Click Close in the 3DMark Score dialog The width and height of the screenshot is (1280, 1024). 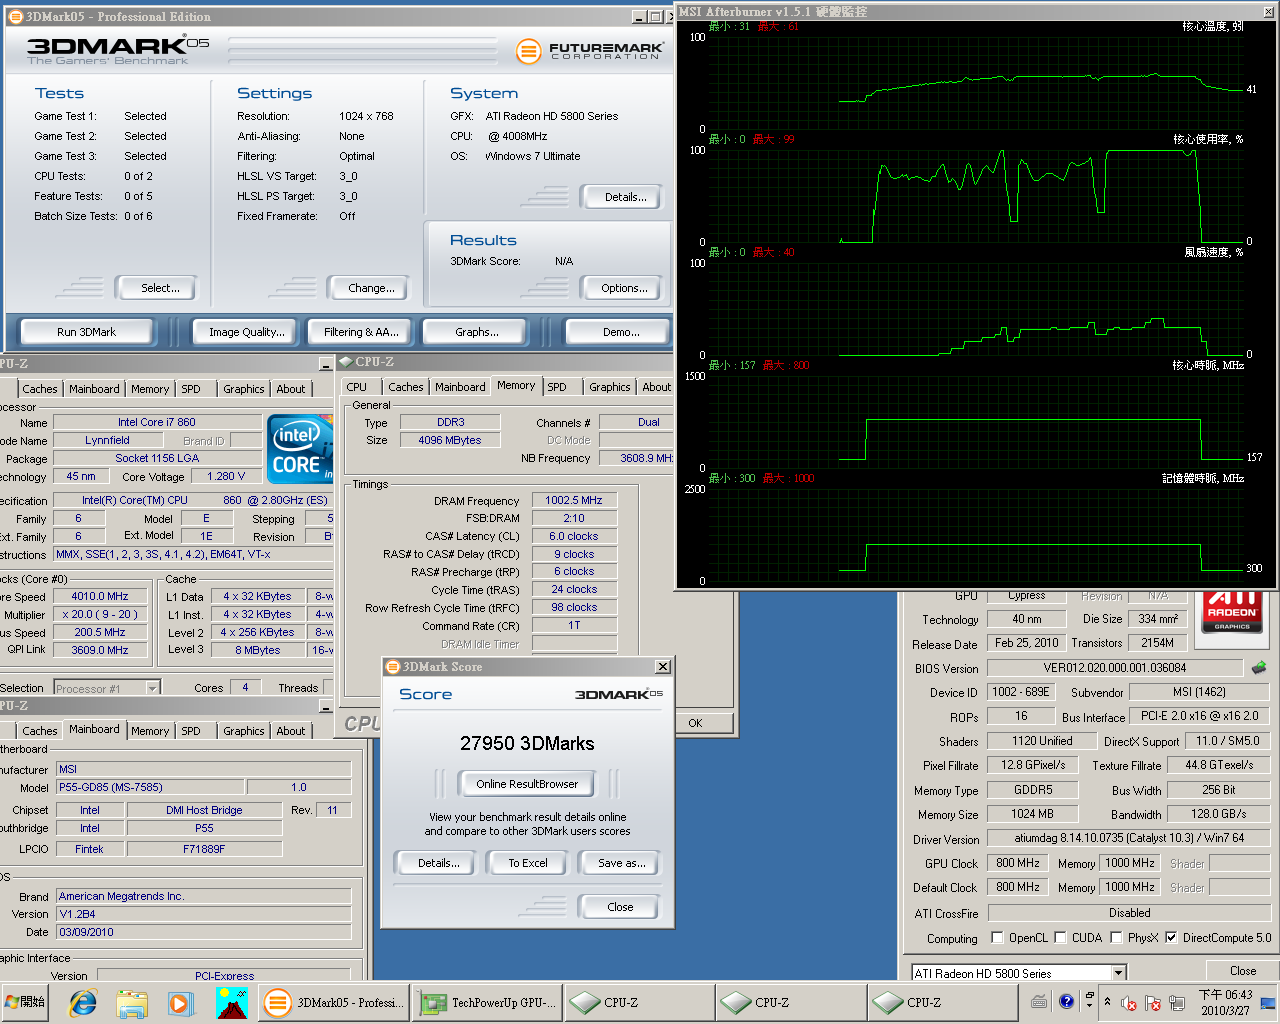620,907
